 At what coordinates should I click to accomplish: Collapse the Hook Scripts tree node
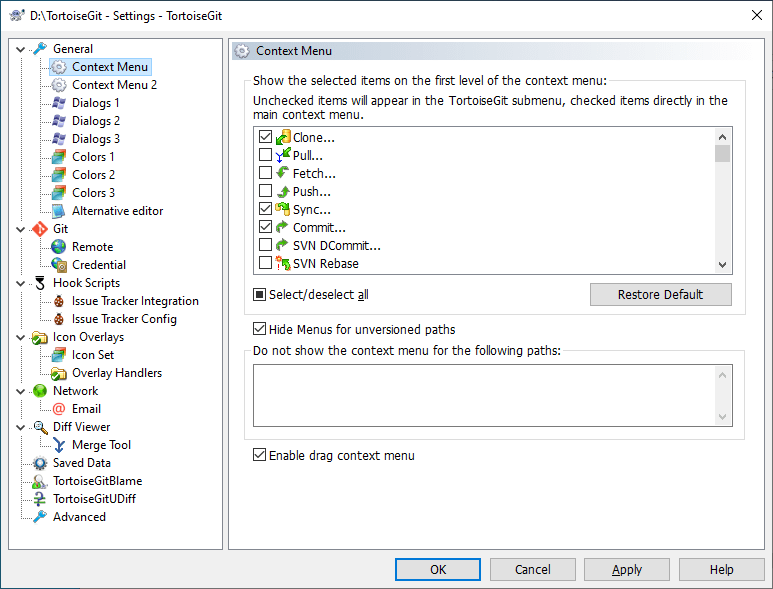pos(21,283)
